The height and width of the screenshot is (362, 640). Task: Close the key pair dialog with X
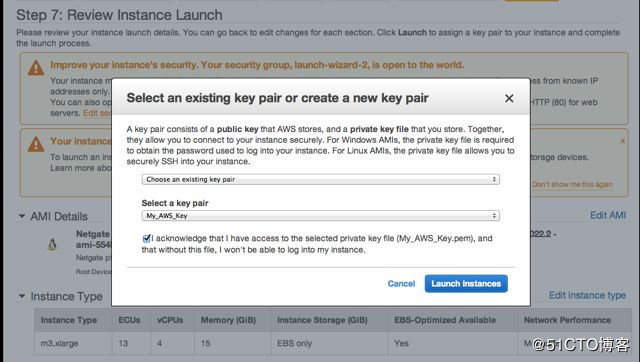click(509, 98)
